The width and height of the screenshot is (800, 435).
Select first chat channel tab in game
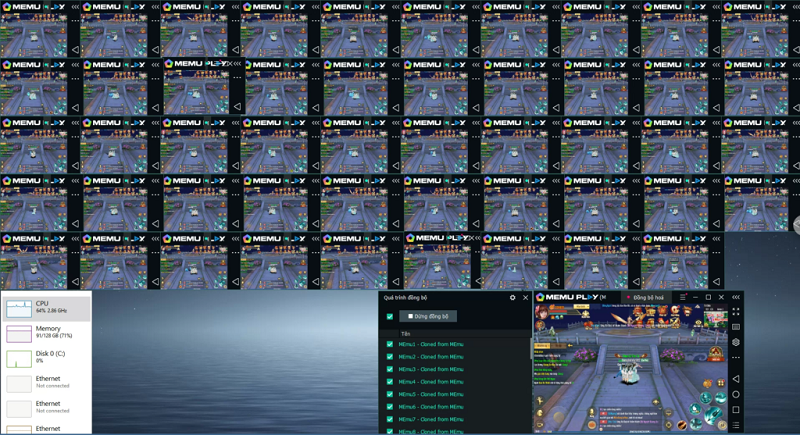(542, 346)
